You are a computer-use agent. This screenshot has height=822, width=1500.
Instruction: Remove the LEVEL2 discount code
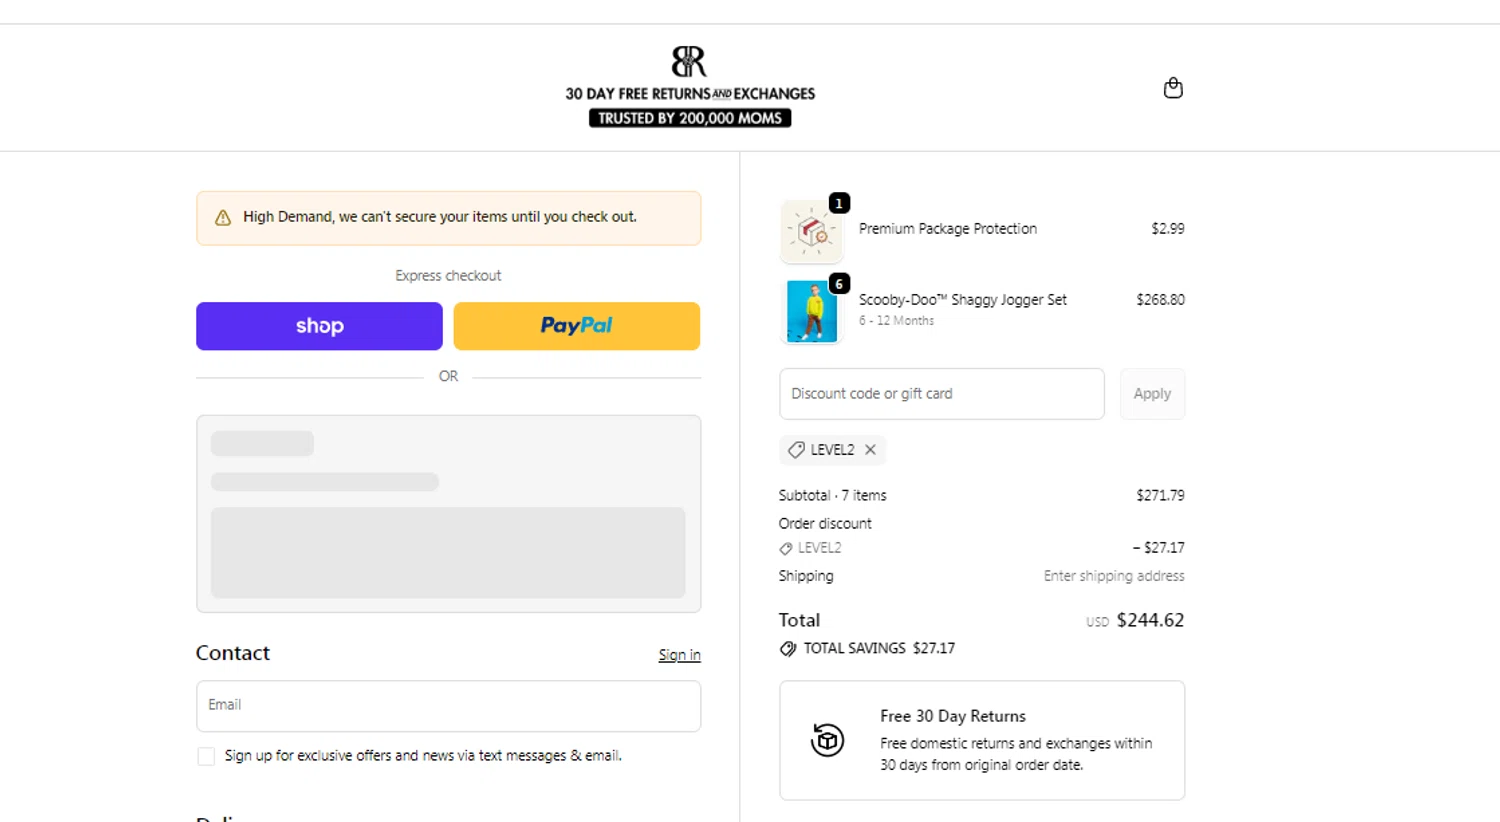coord(870,450)
